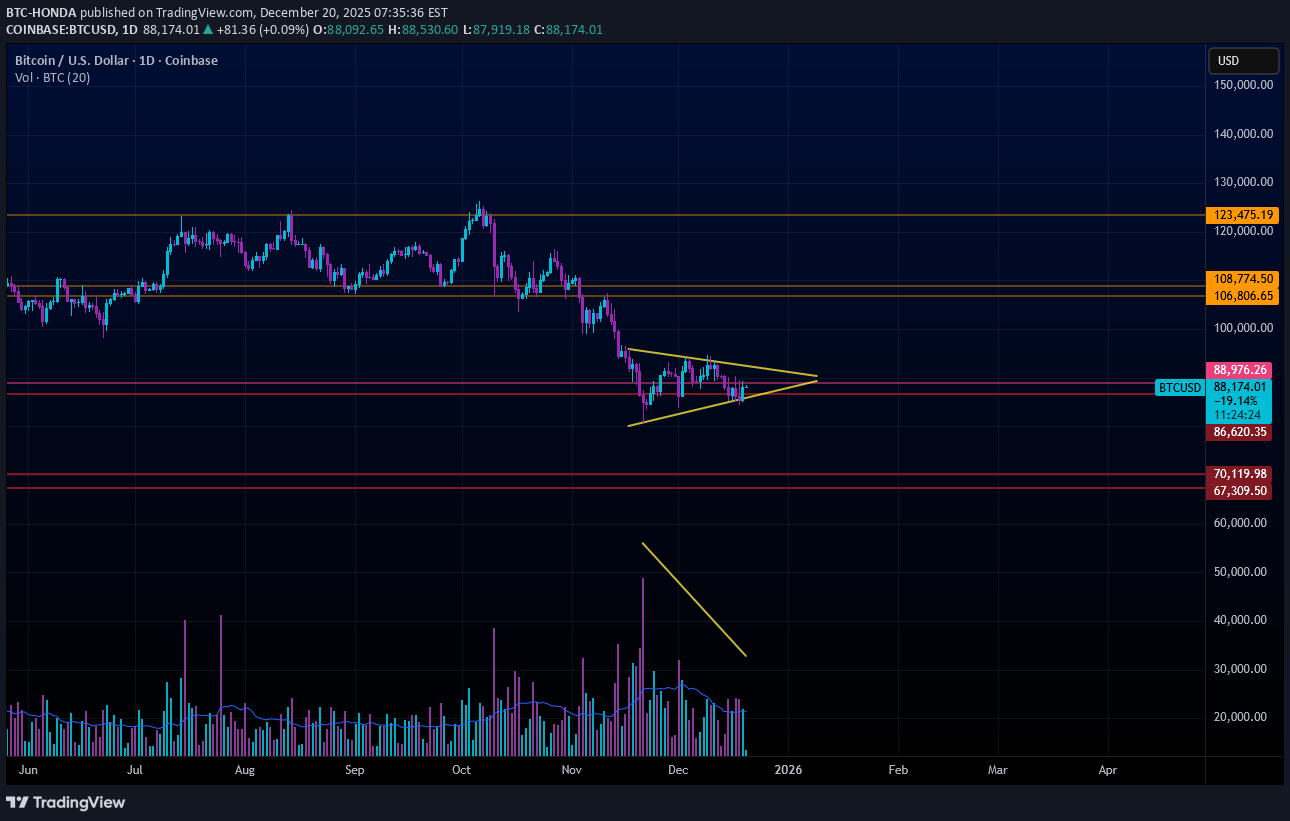Click the 70,119.98 support level label
The width and height of the screenshot is (1290, 821).
click(1239, 474)
